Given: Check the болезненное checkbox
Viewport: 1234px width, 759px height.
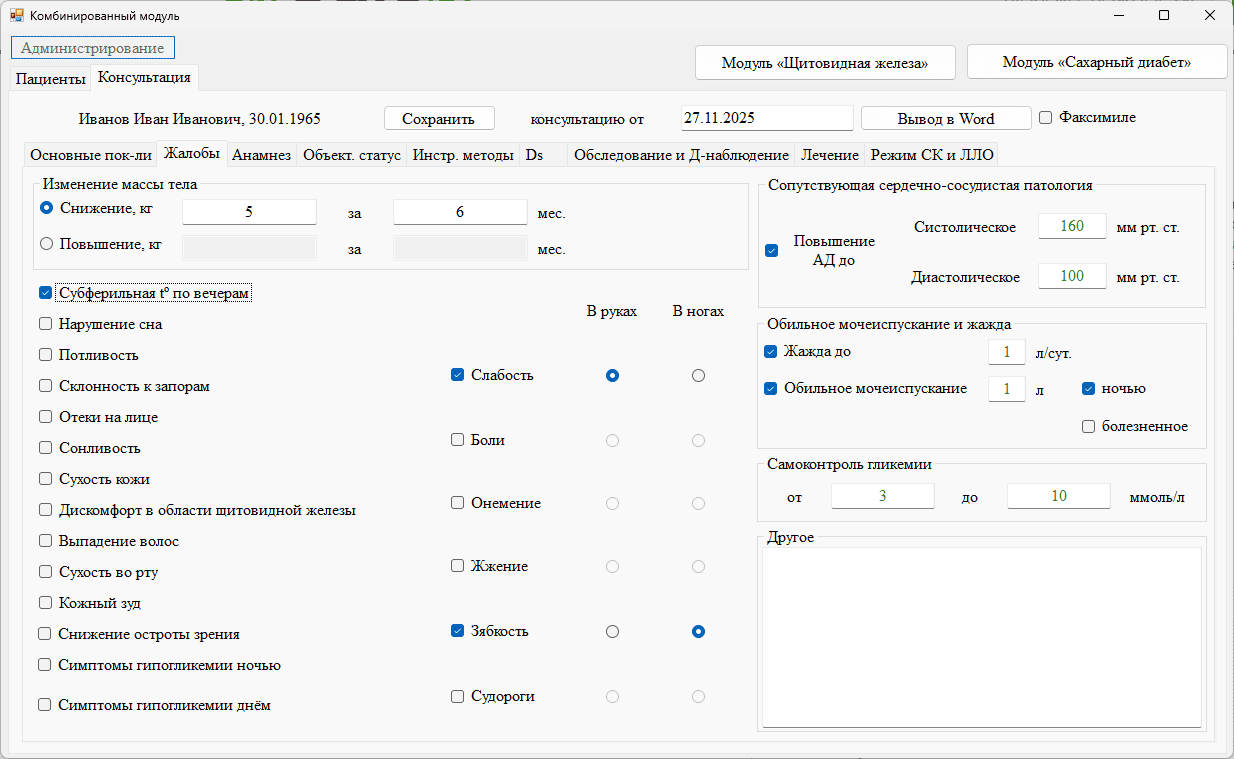Looking at the screenshot, I should 1089,427.
